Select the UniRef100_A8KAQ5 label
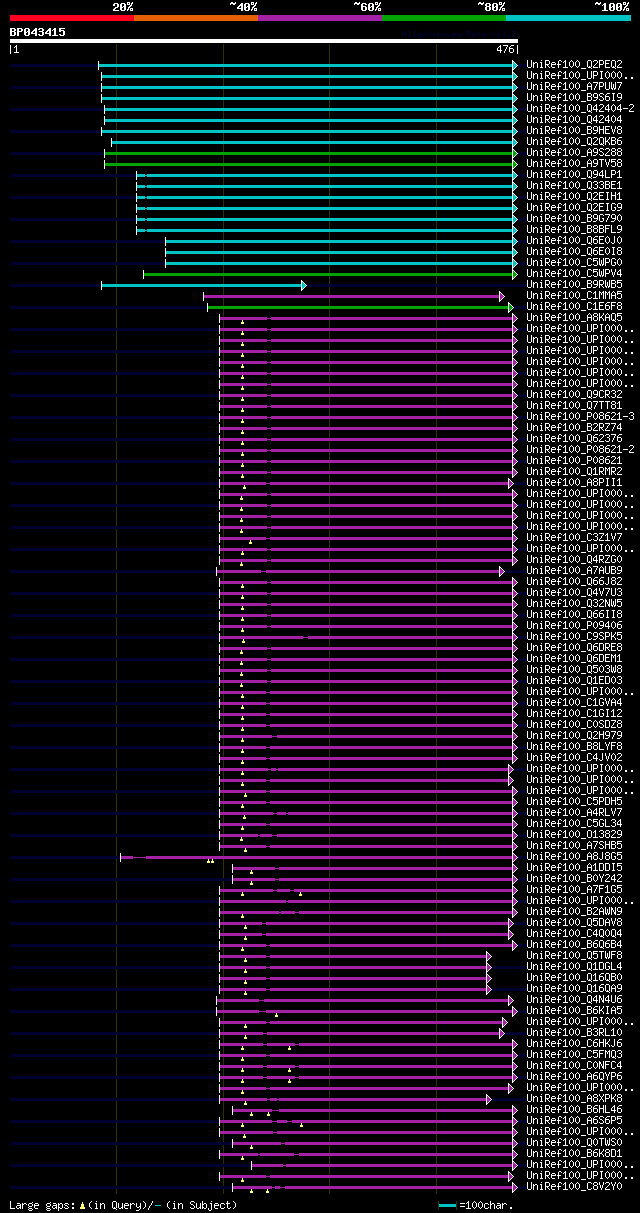Viewport: 640px width, 1213px height. pos(574,317)
